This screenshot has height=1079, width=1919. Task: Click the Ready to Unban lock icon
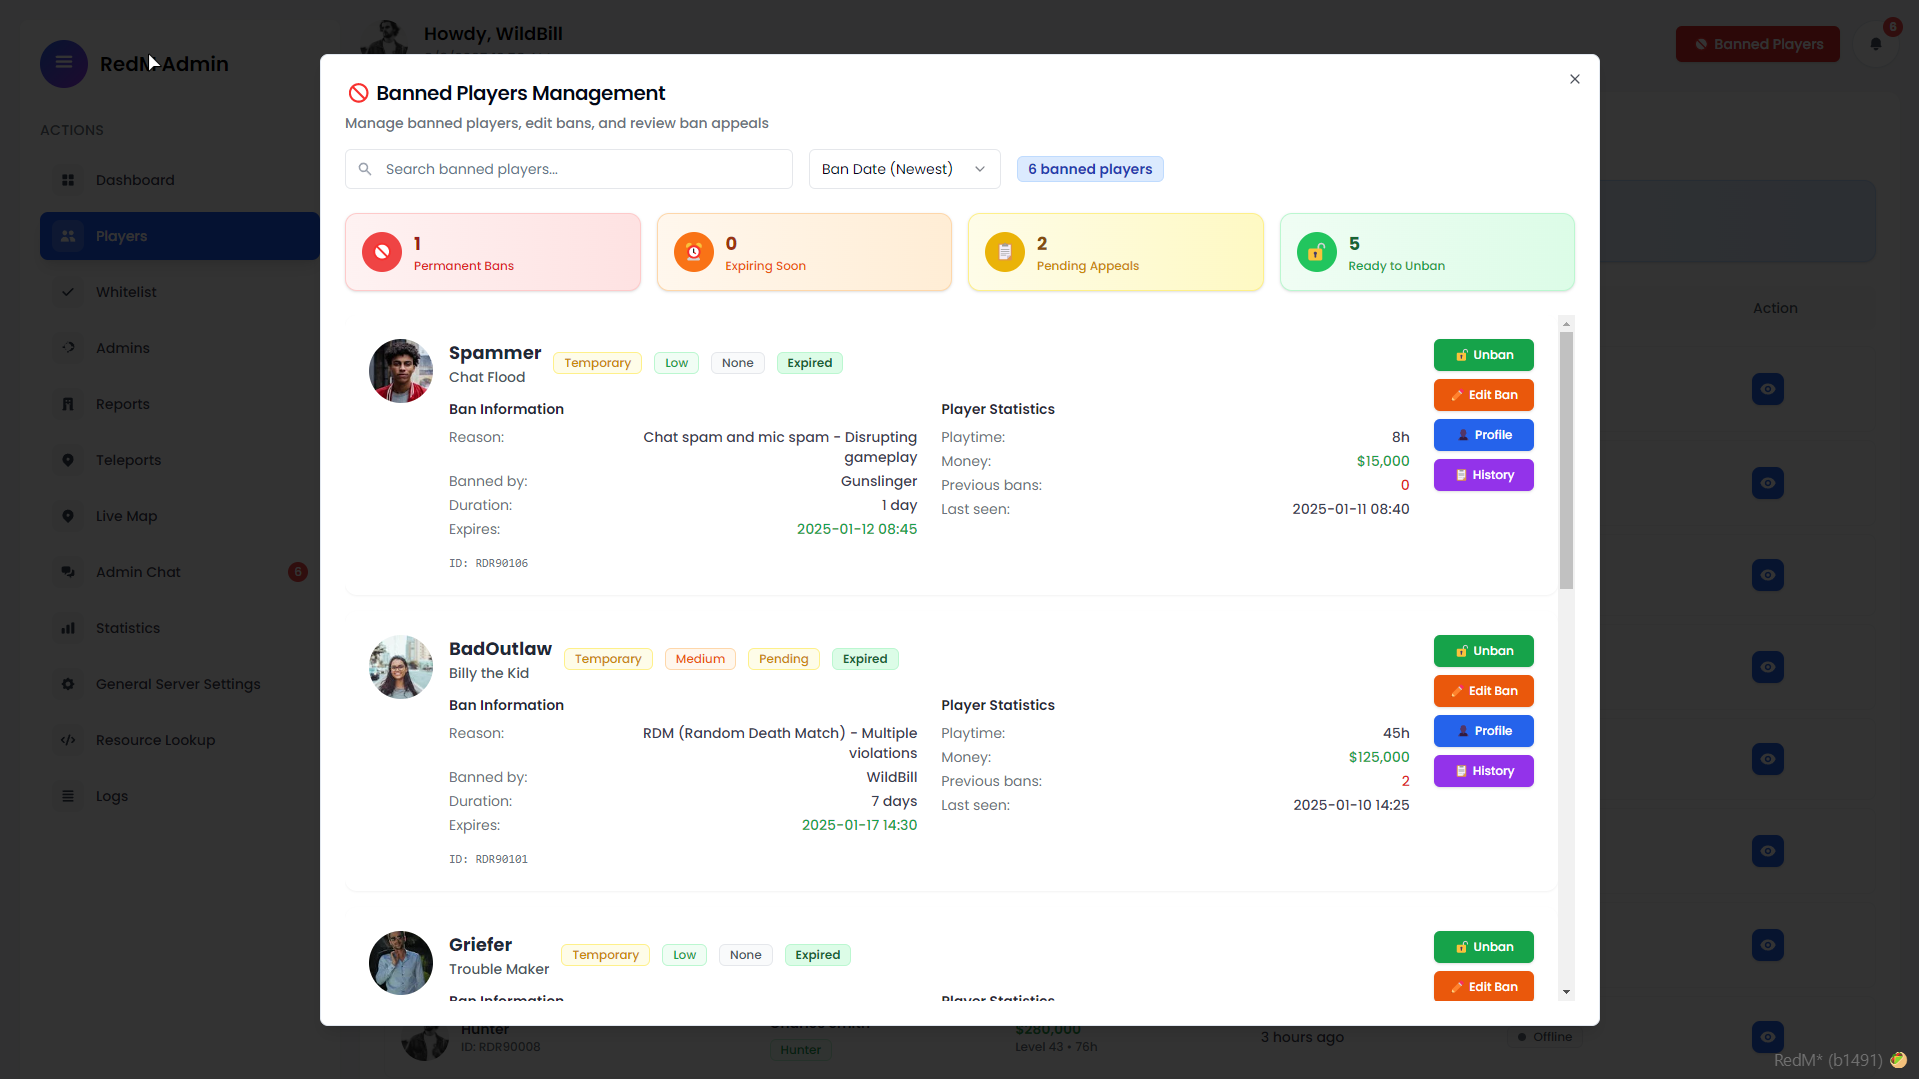[1316, 252]
